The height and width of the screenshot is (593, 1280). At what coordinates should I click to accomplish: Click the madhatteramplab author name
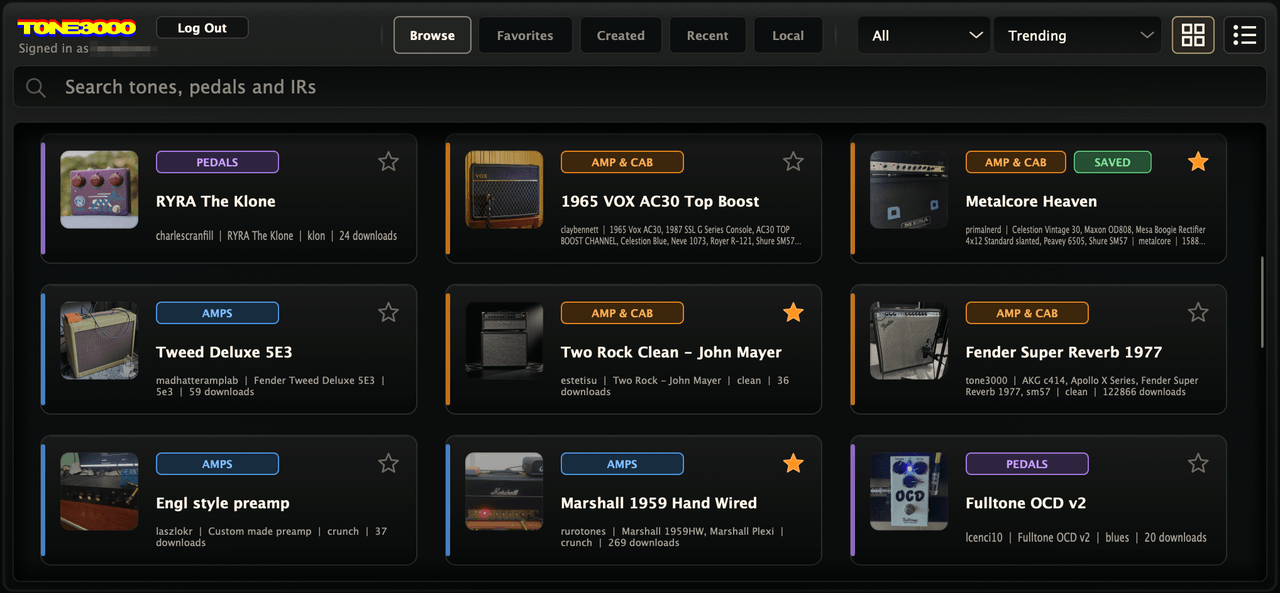[x=197, y=381]
